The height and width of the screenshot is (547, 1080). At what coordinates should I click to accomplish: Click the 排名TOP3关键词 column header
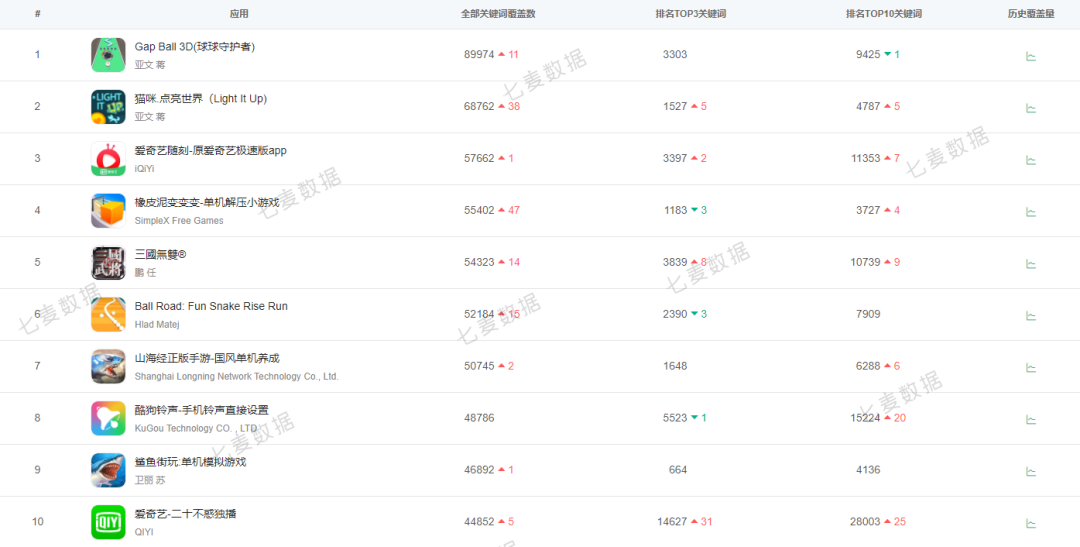point(691,14)
